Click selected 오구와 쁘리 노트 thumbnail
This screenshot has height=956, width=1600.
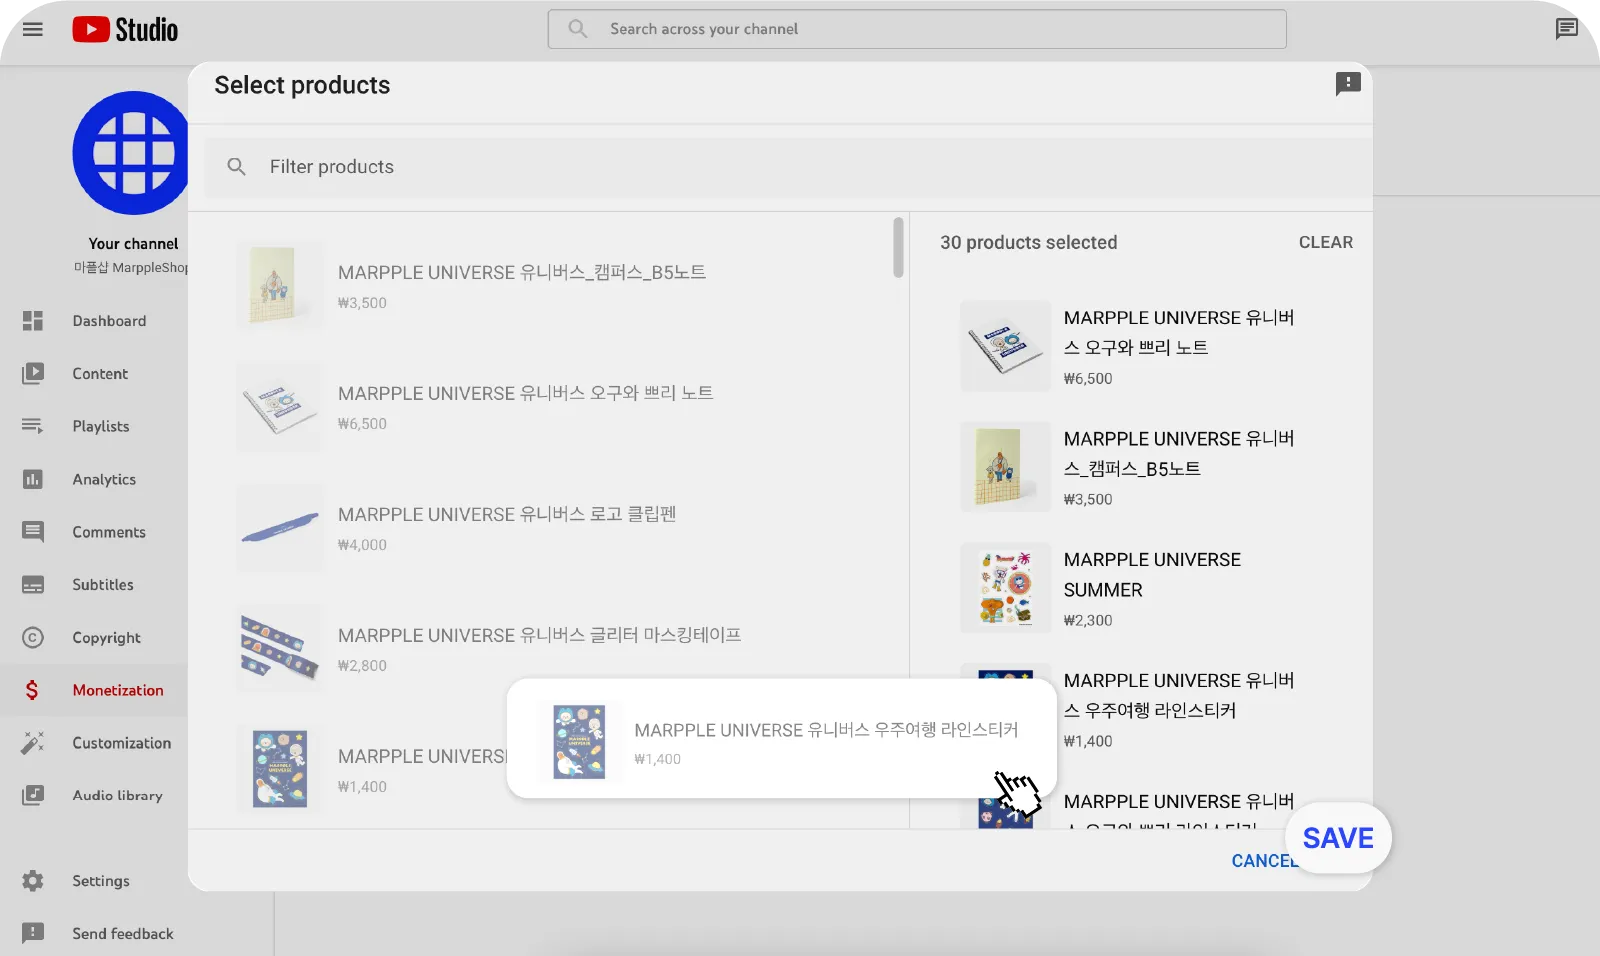1005,346
